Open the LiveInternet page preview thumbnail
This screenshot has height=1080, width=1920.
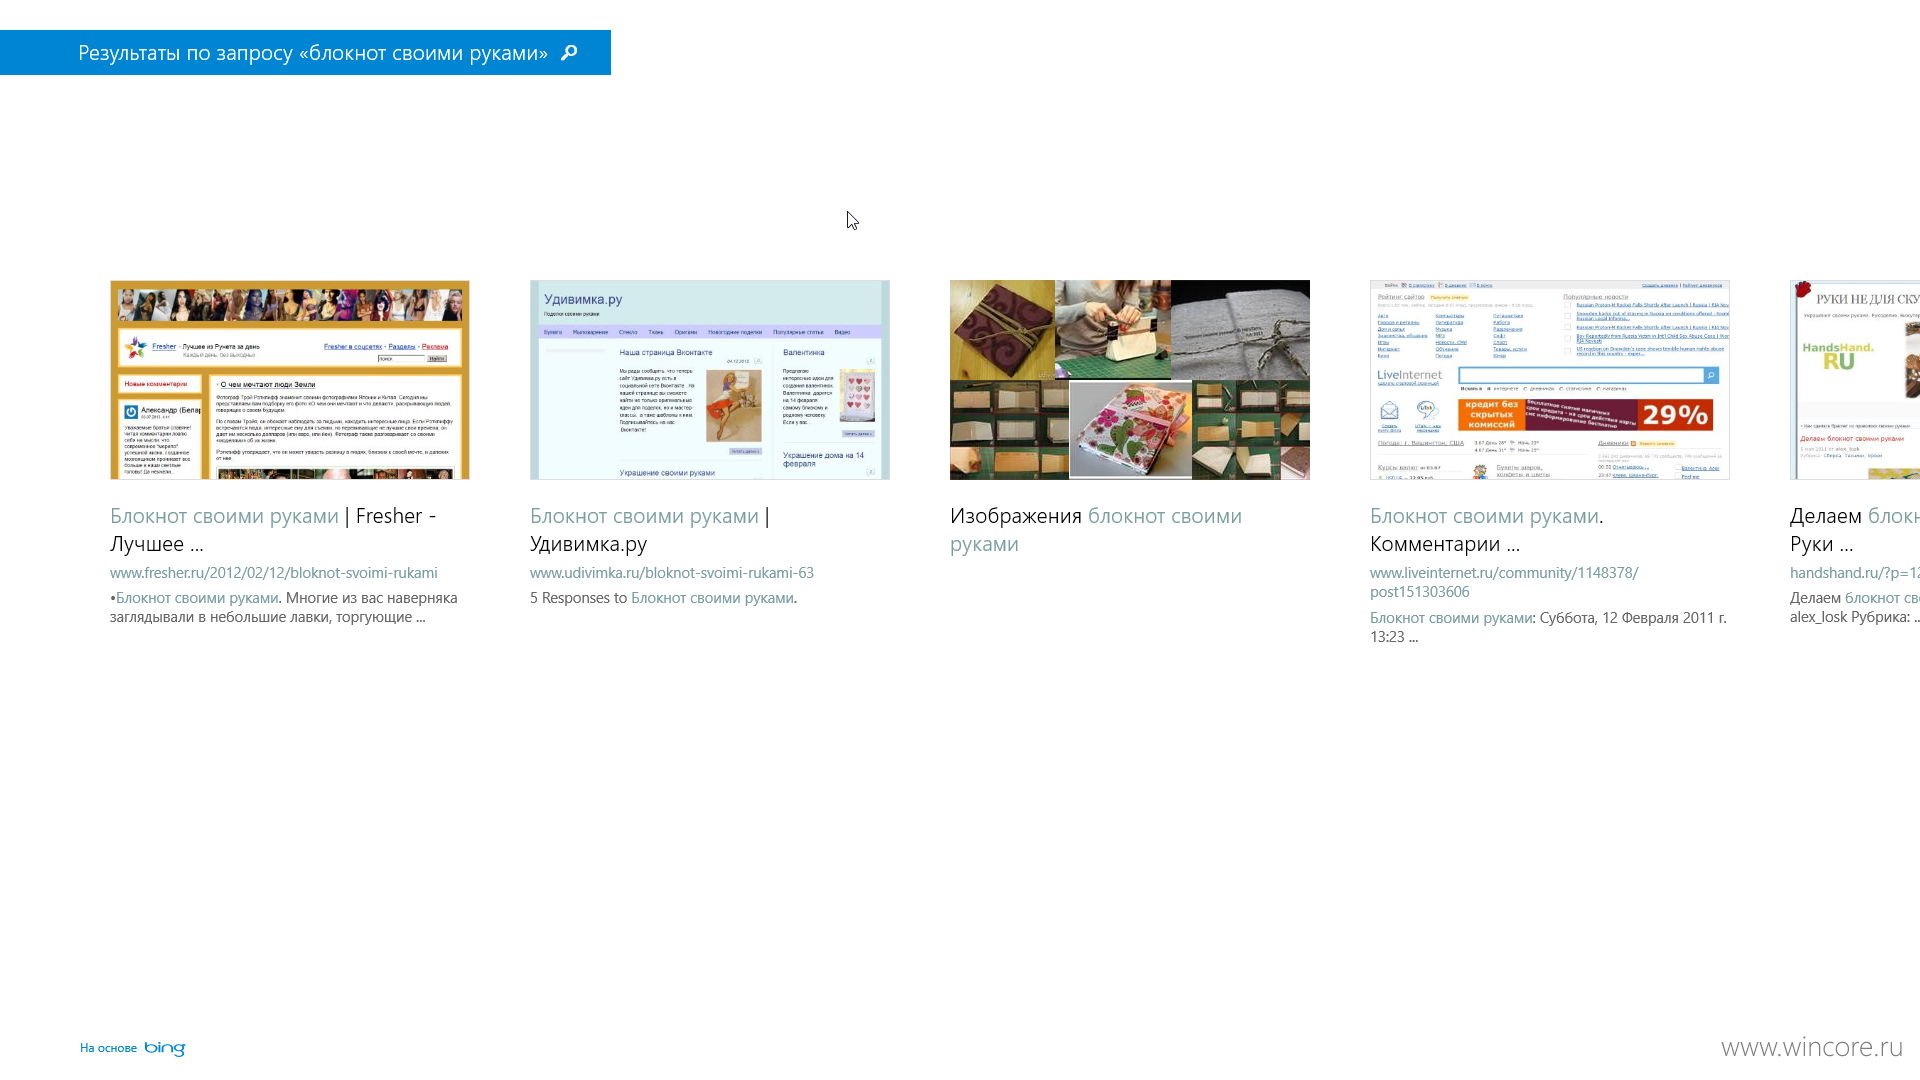pos(1550,380)
